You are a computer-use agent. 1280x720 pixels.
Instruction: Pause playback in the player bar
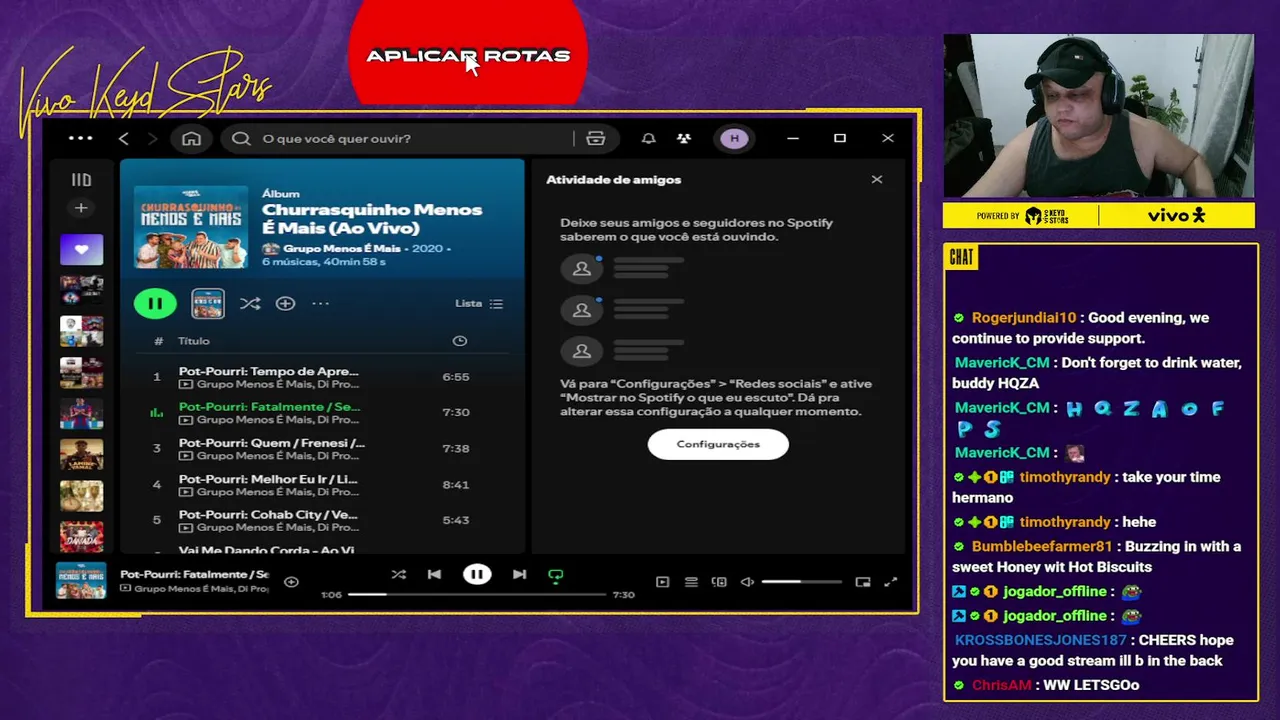coord(477,574)
